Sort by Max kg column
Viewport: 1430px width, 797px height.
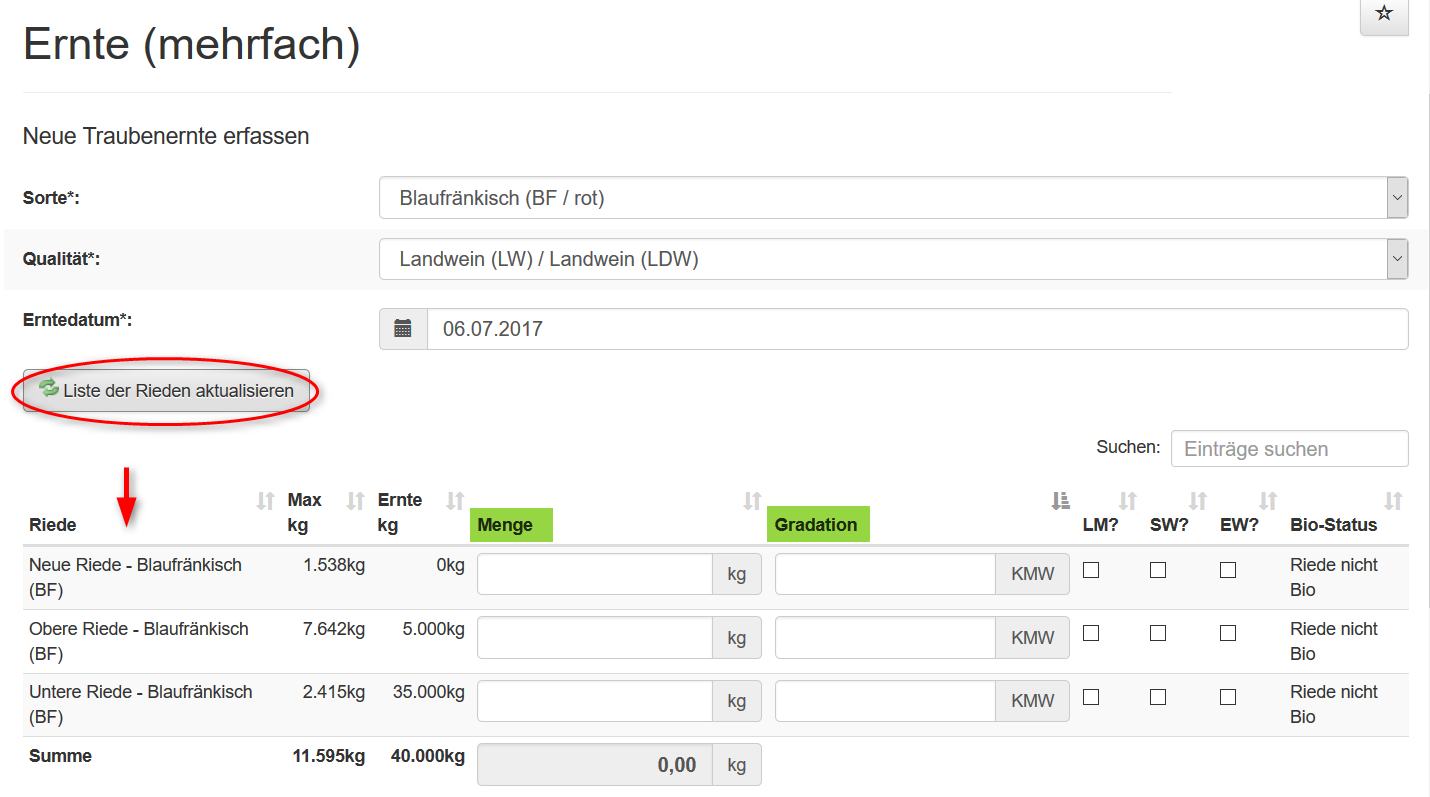[x=355, y=500]
